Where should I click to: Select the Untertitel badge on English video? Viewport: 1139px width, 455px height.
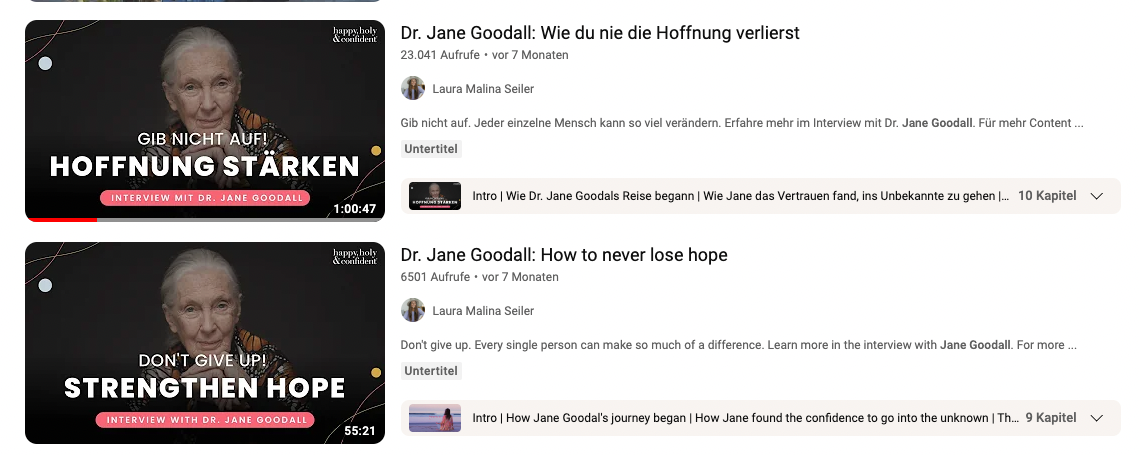click(431, 371)
